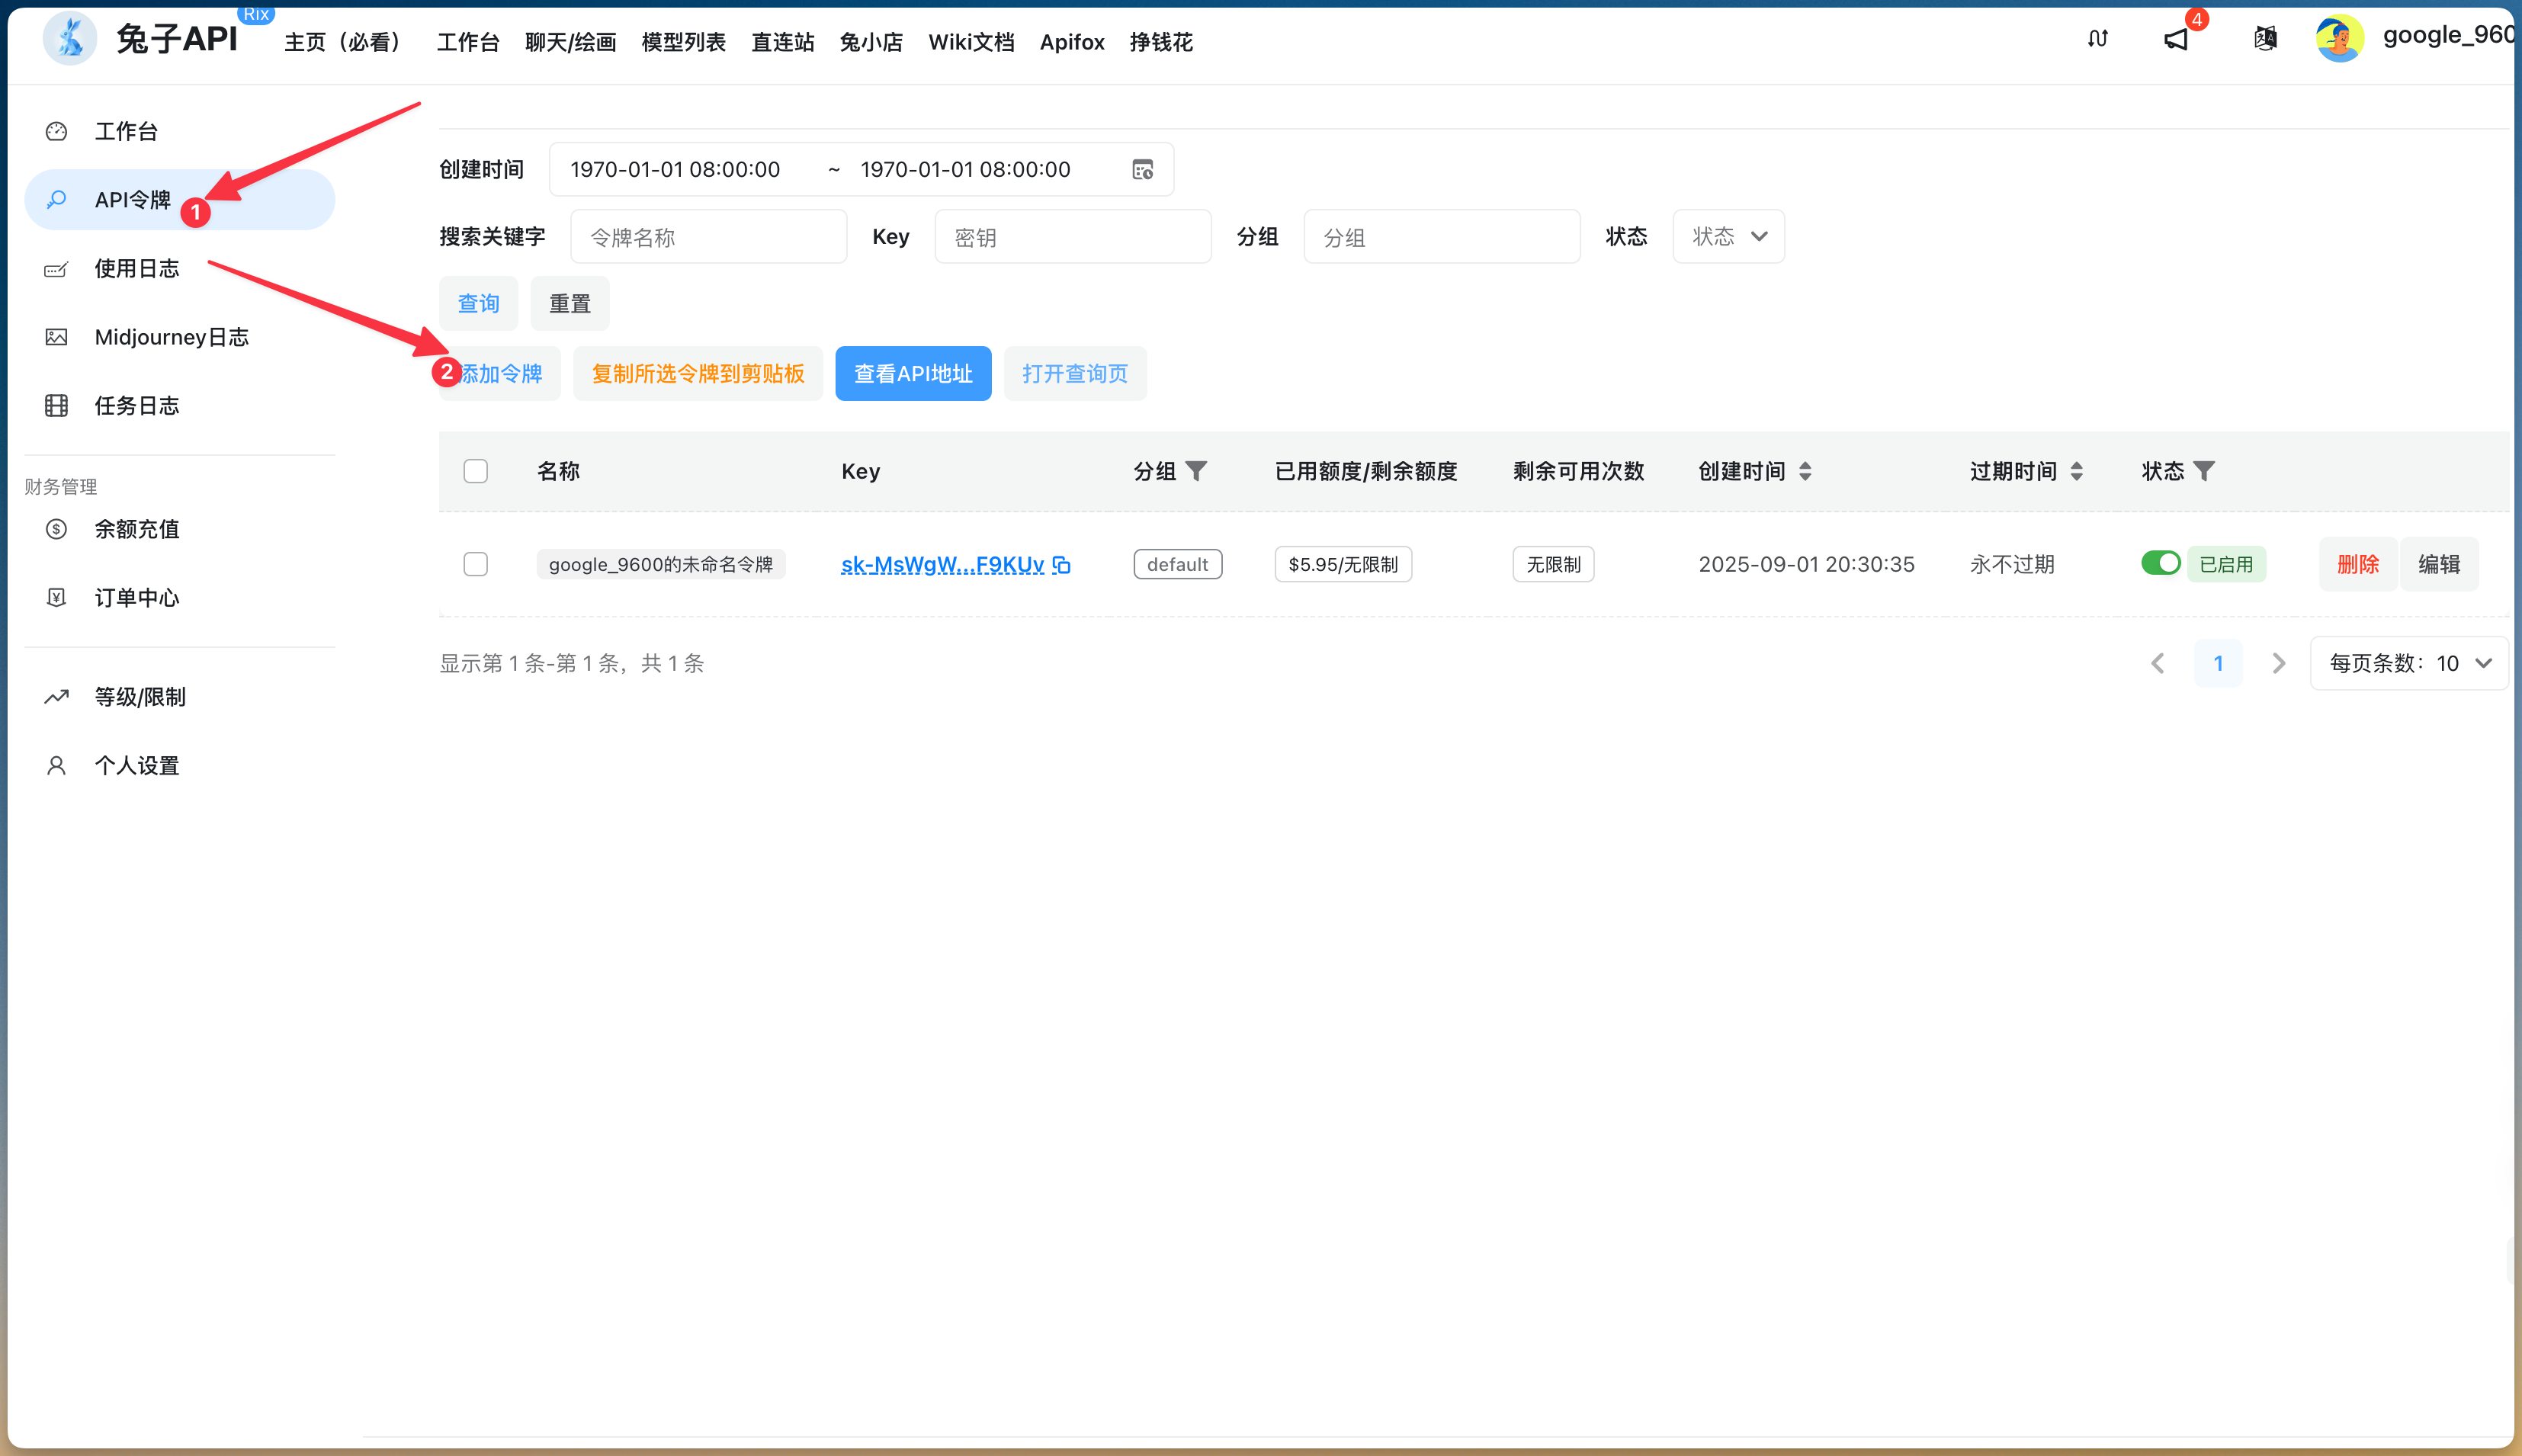Disable the token's 已启用 status toggle

click(2161, 563)
